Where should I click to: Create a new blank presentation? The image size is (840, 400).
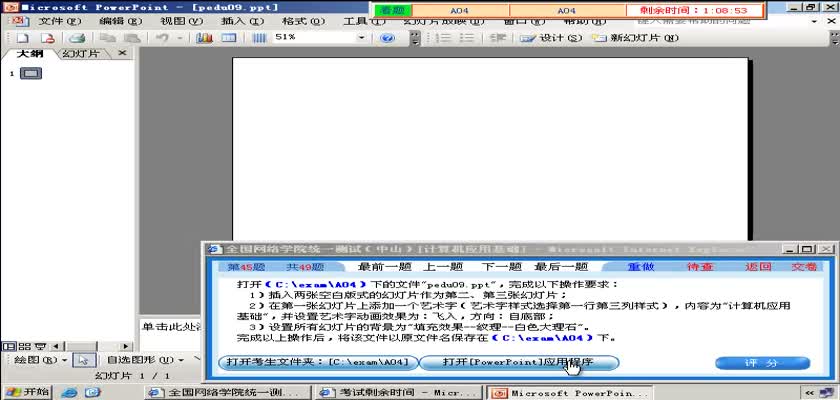click(22, 38)
